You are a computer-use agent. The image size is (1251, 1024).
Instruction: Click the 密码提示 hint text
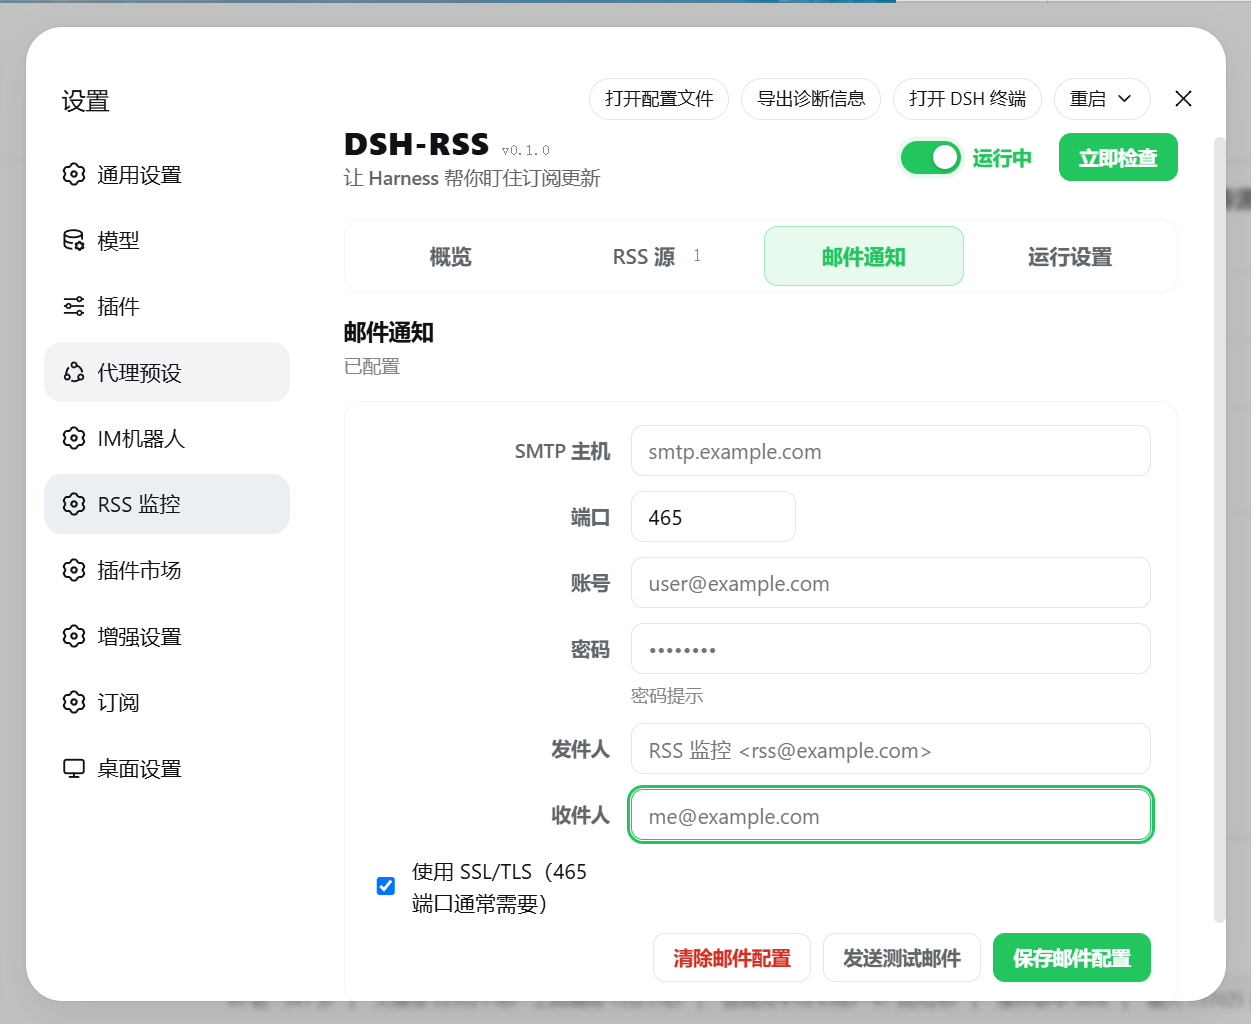tap(667, 696)
